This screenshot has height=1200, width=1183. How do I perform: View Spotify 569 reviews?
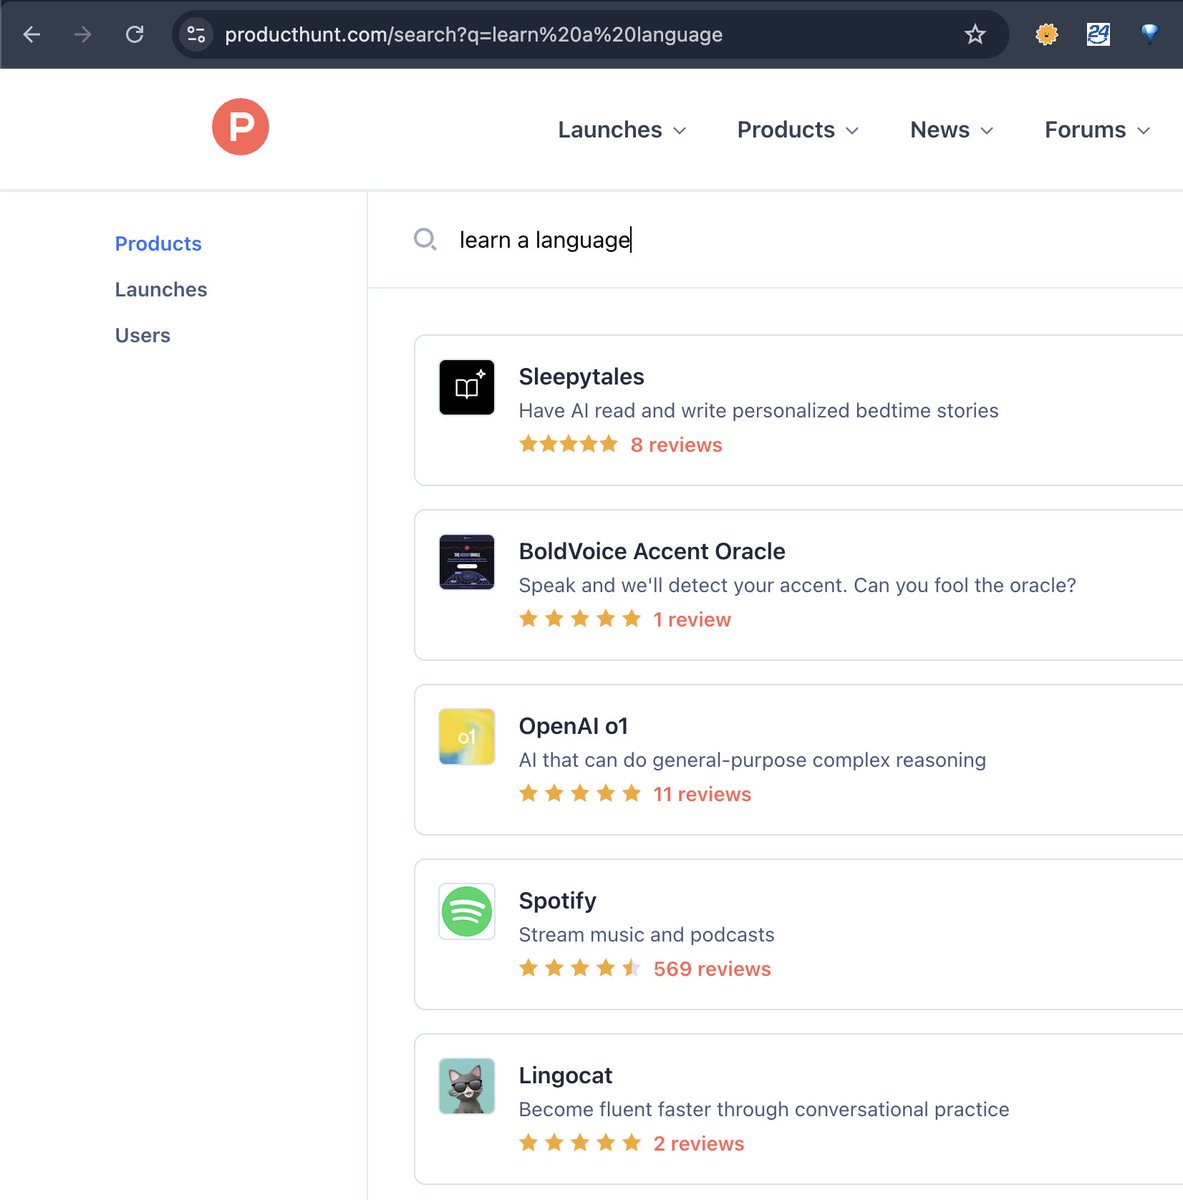712,969
